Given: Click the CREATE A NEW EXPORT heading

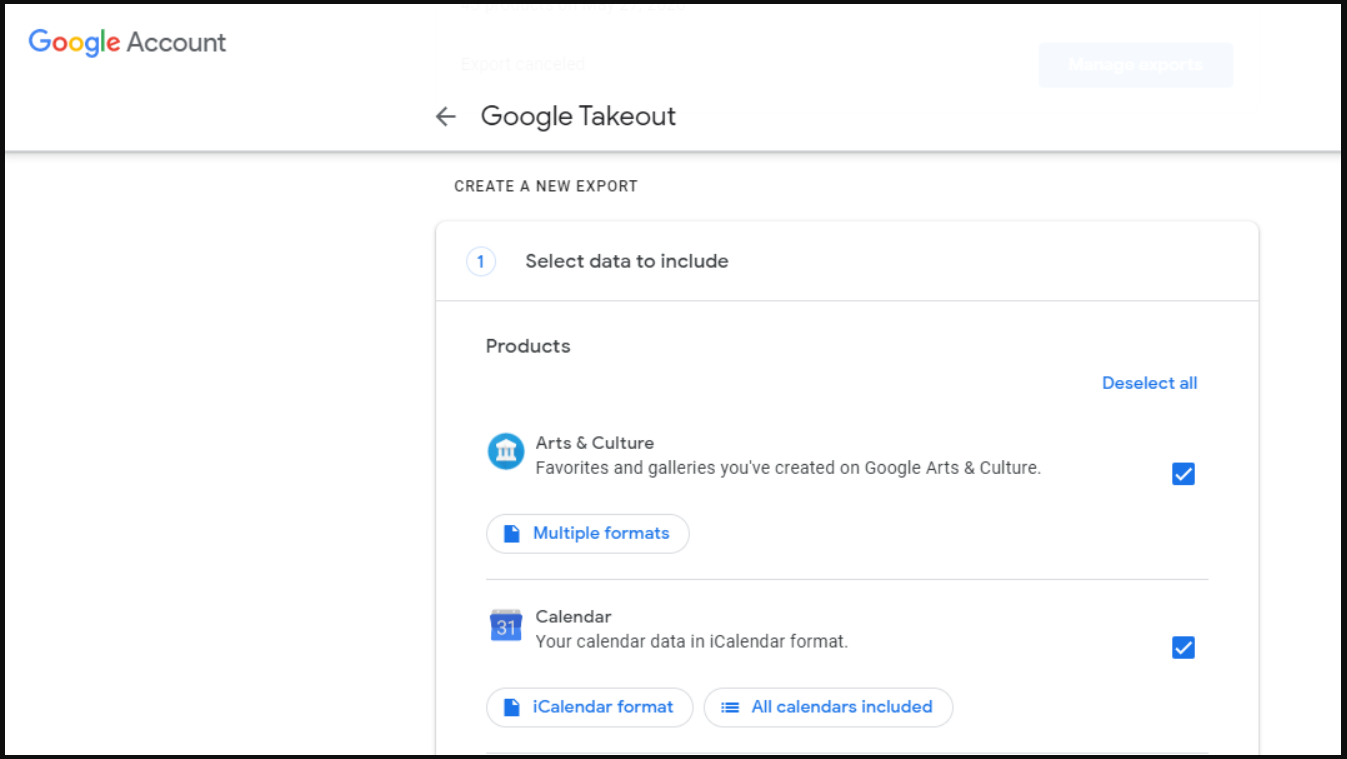Looking at the screenshot, I should (546, 186).
